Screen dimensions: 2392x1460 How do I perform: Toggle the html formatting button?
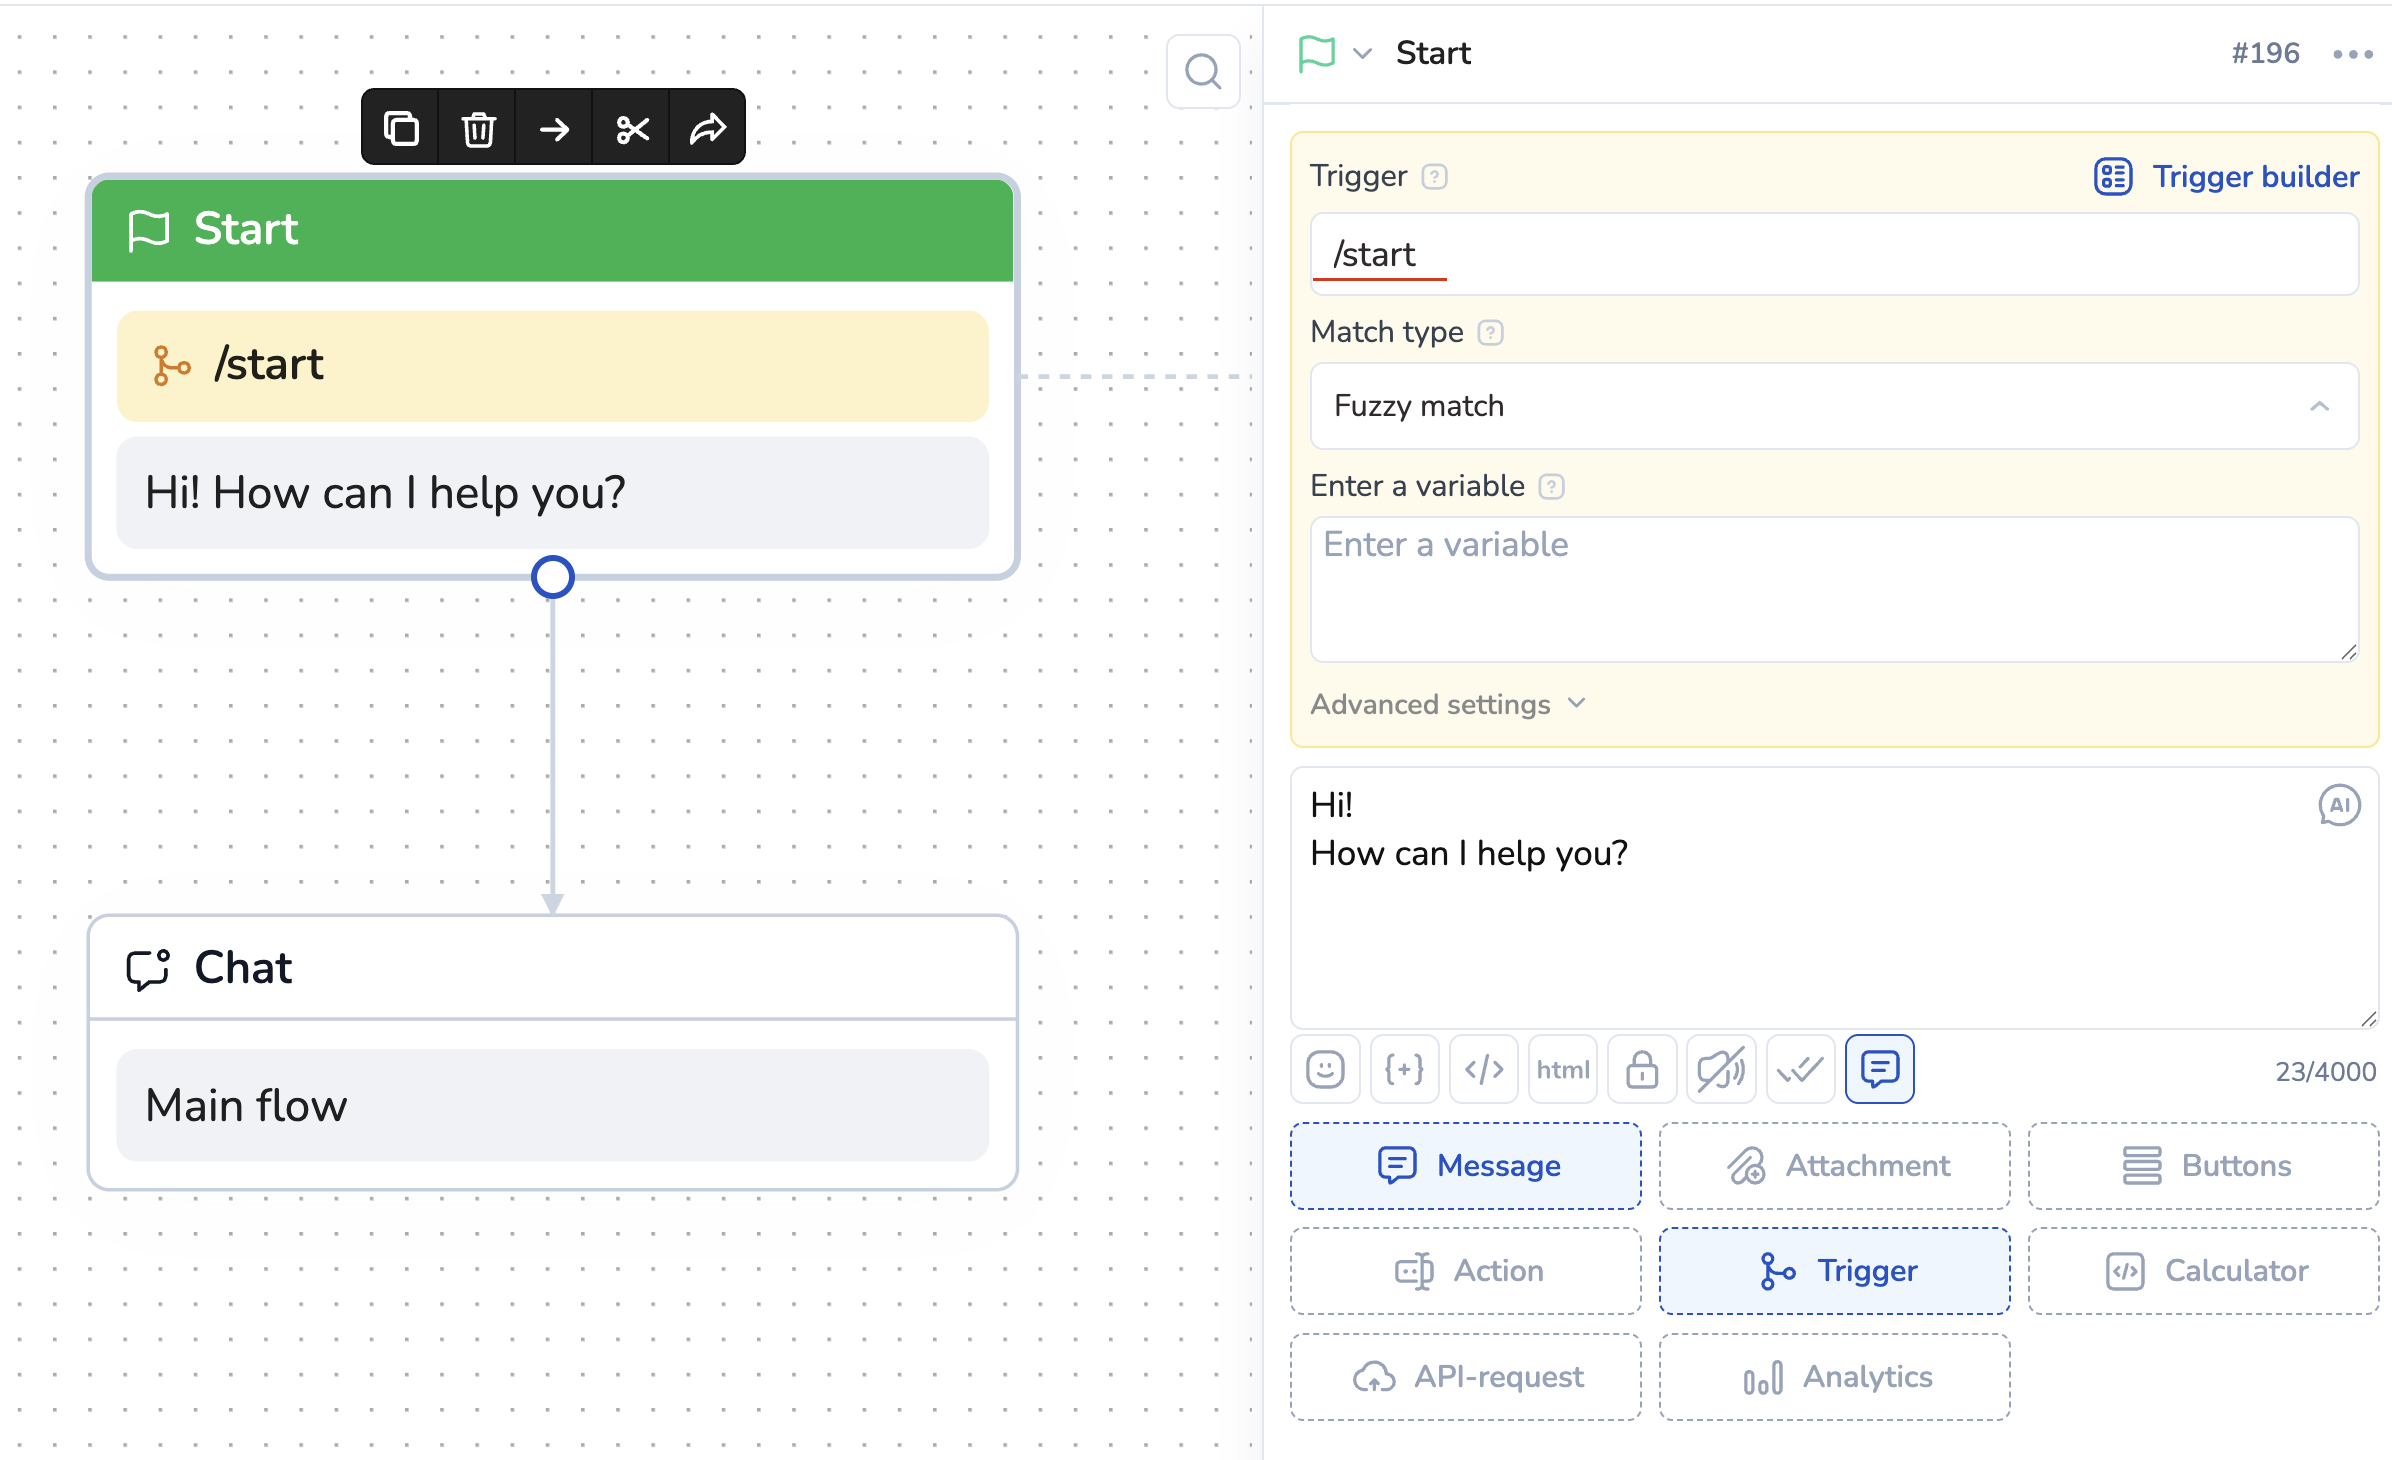1563,1070
